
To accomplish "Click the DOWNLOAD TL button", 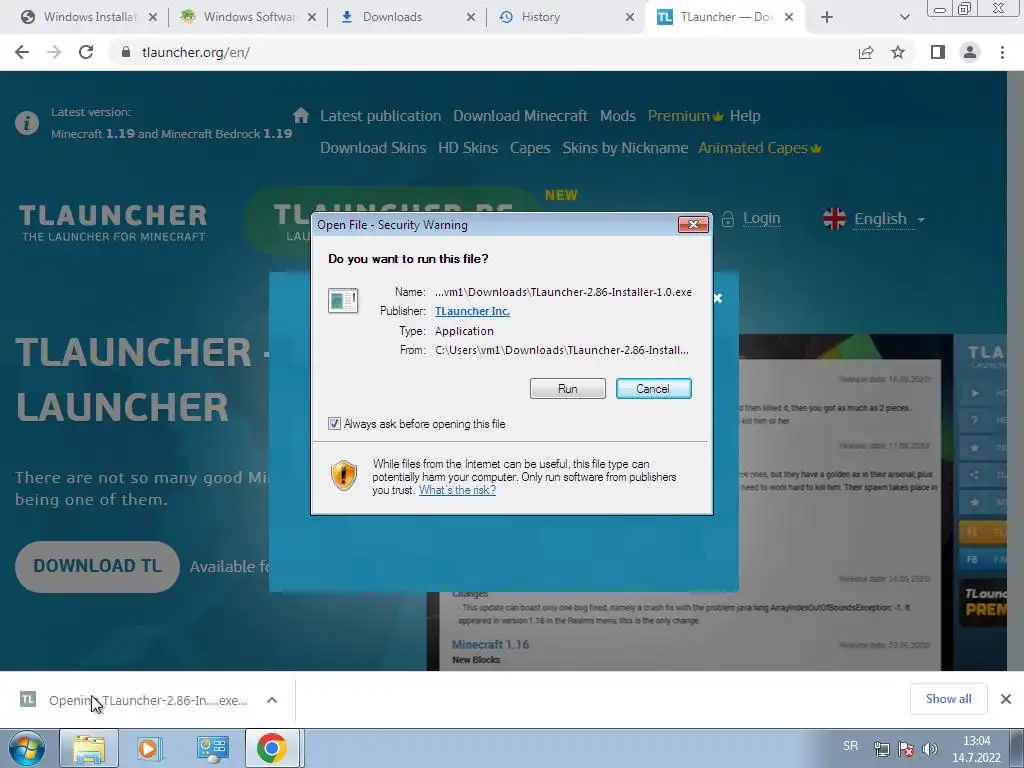I will [97, 566].
